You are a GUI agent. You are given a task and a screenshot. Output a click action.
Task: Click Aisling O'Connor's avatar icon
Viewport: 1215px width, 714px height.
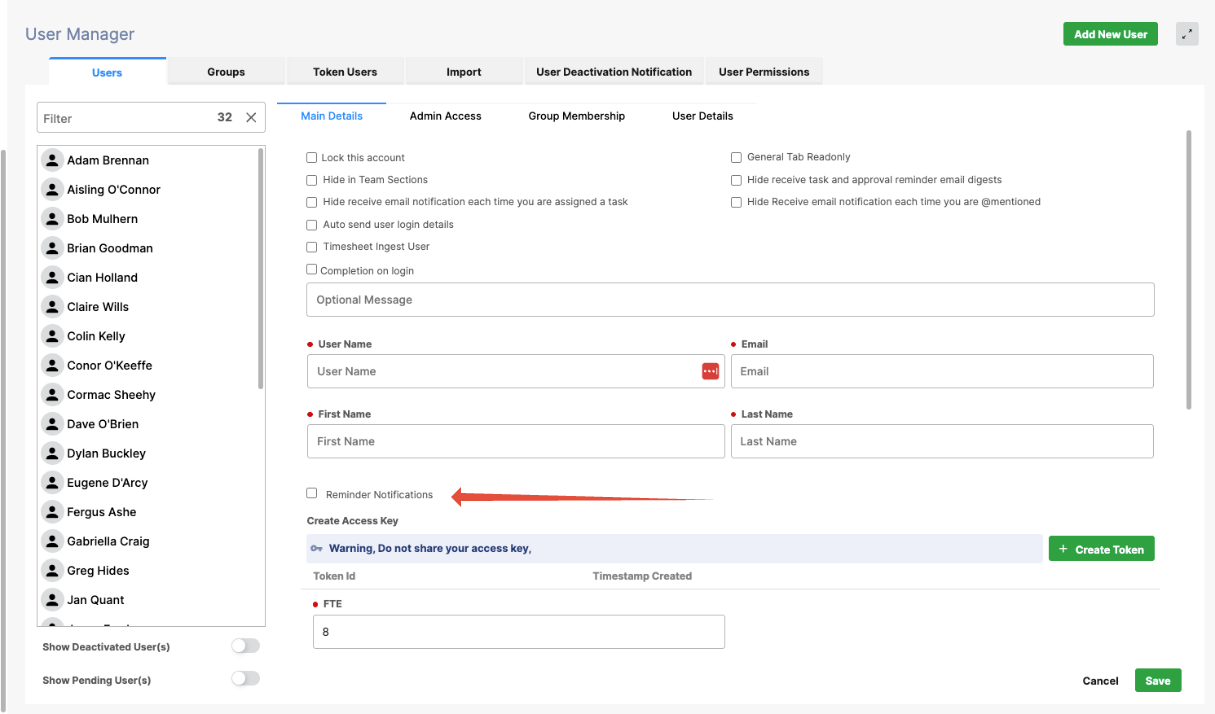(53, 189)
